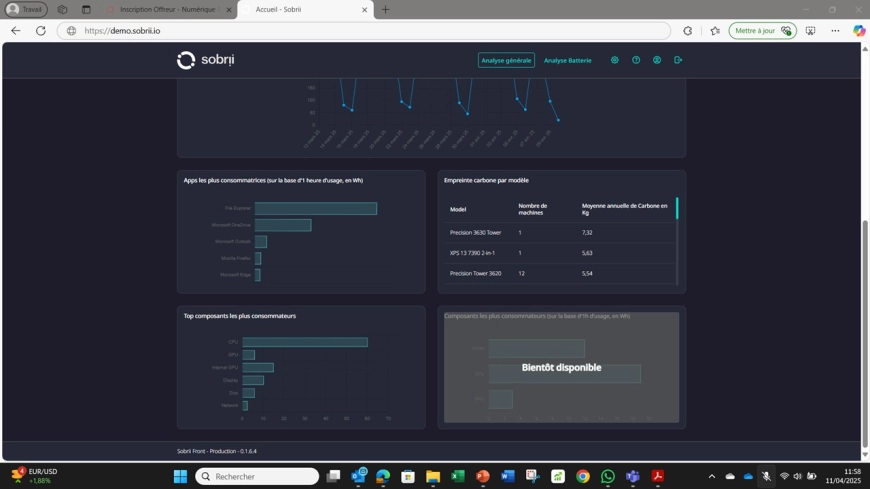Screen dimensions: 870x489
Task: Select the Accueil - Sobrii browser tab
Action: pos(306,9)
